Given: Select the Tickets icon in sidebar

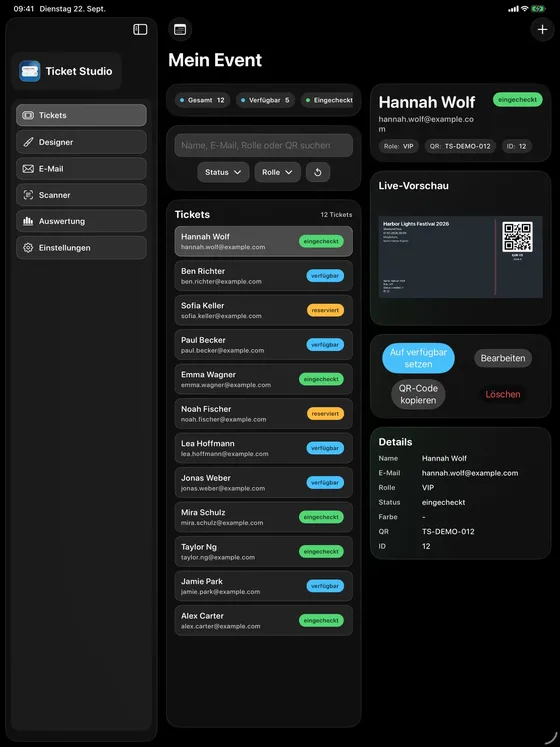Looking at the screenshot, I should [28, 115].
